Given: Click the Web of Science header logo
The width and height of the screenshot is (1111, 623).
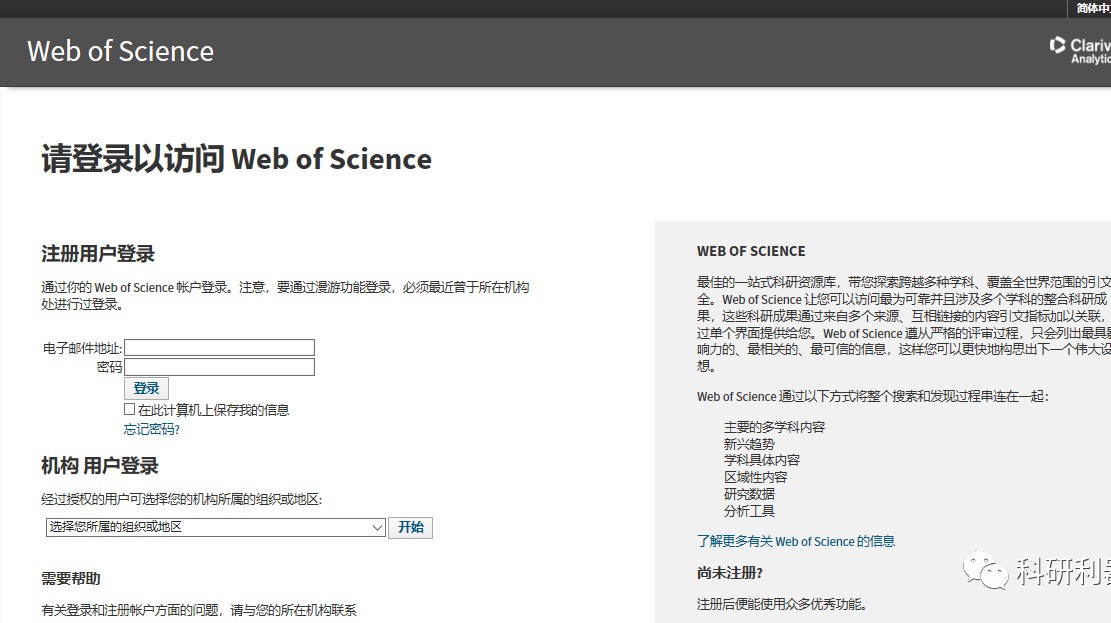Looking at the screenshot, I should coord(120,51).
